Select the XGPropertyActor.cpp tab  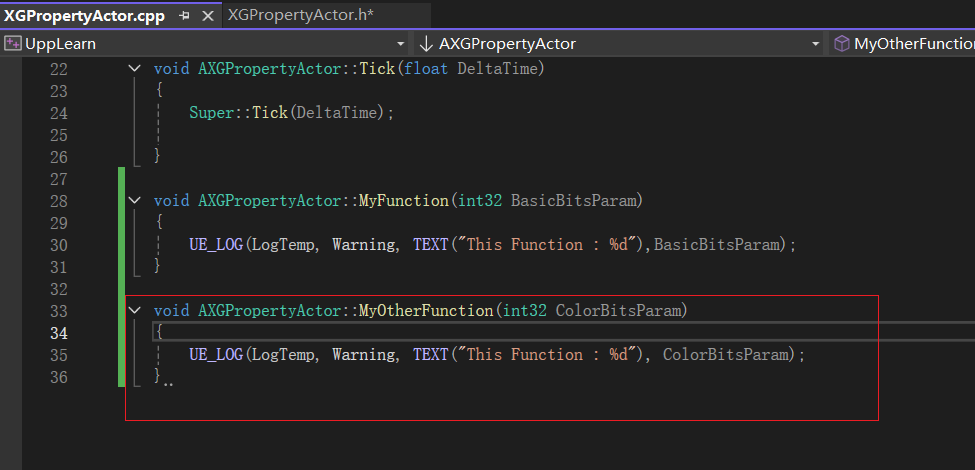click(84, 16)
